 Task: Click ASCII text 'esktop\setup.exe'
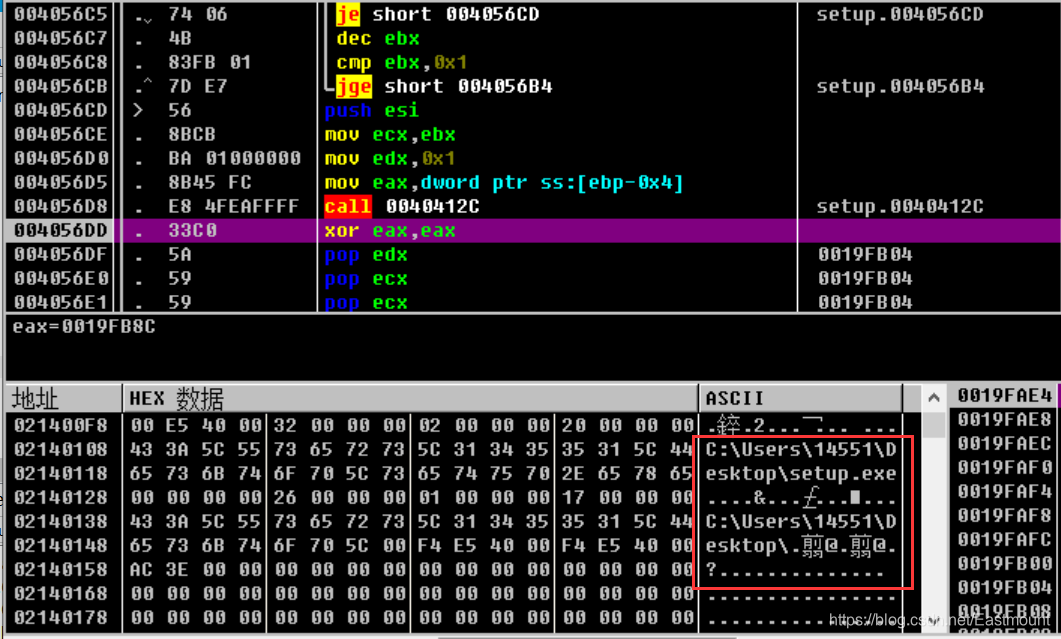tap(800, 474)
